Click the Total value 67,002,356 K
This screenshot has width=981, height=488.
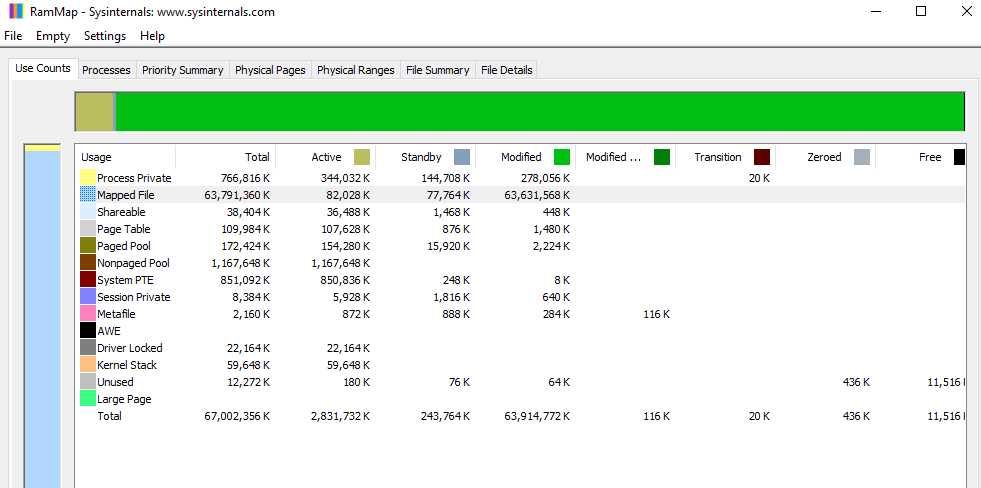(237, 416)
